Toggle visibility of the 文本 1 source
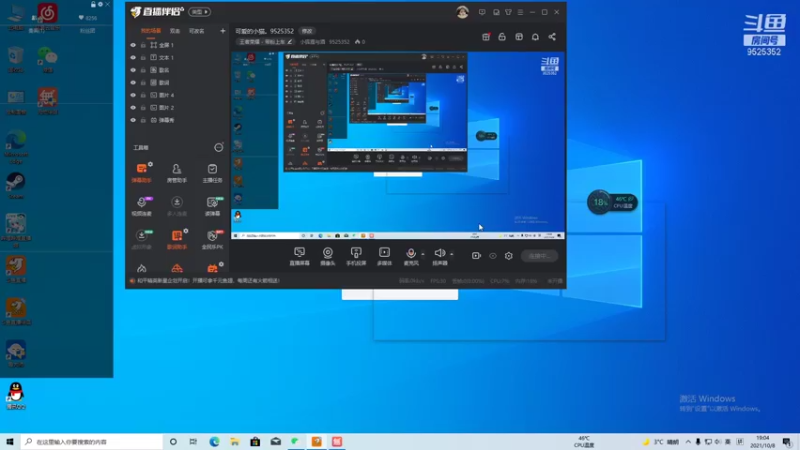Viewport: 800px width, 450px height. tap(133, 58)
